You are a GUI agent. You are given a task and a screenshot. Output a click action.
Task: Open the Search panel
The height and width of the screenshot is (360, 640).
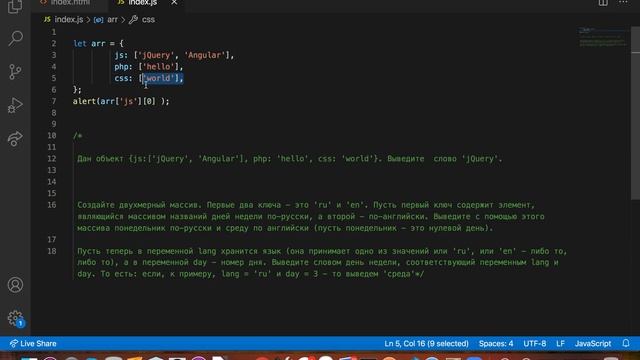click(x=15, y=38)
